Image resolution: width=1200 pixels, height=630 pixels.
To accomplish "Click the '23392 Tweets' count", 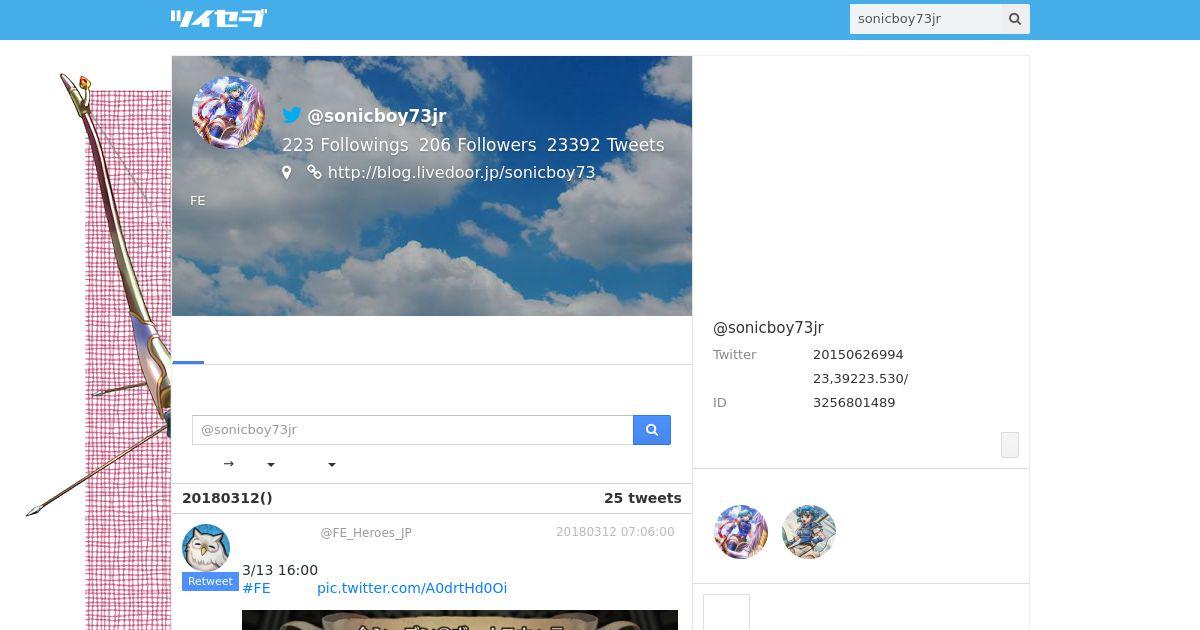I will (605, 145).
